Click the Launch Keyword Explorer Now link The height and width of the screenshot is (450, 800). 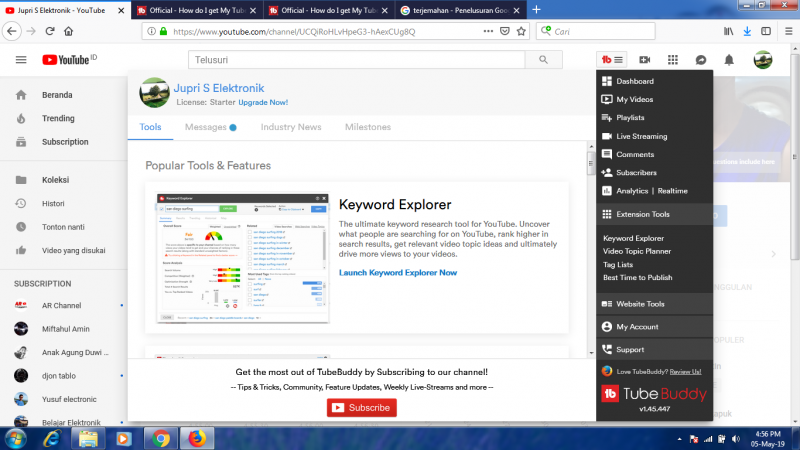coord(398,272)
